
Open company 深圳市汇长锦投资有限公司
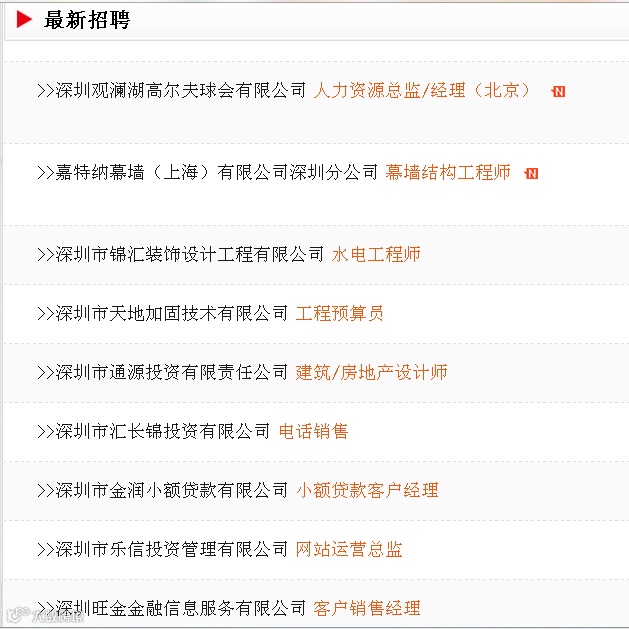click(162, 431)
